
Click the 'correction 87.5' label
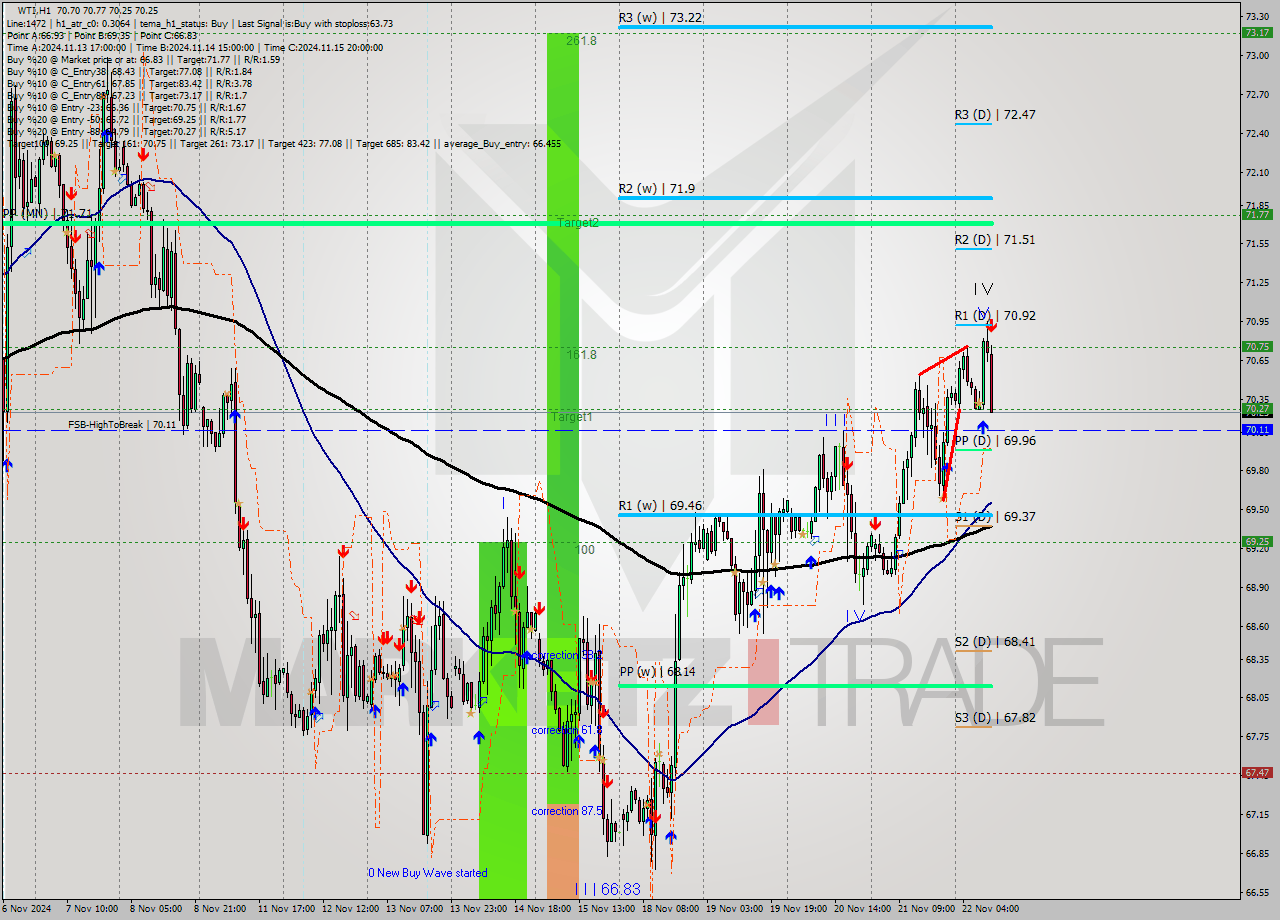click(567, 811)
